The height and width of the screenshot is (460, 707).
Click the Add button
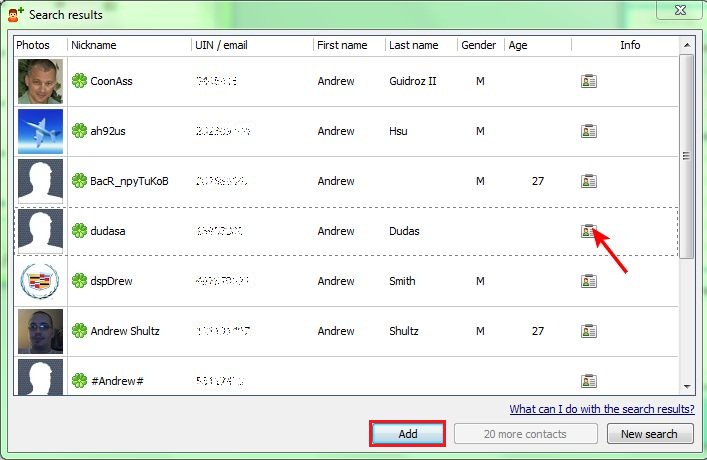408,434
